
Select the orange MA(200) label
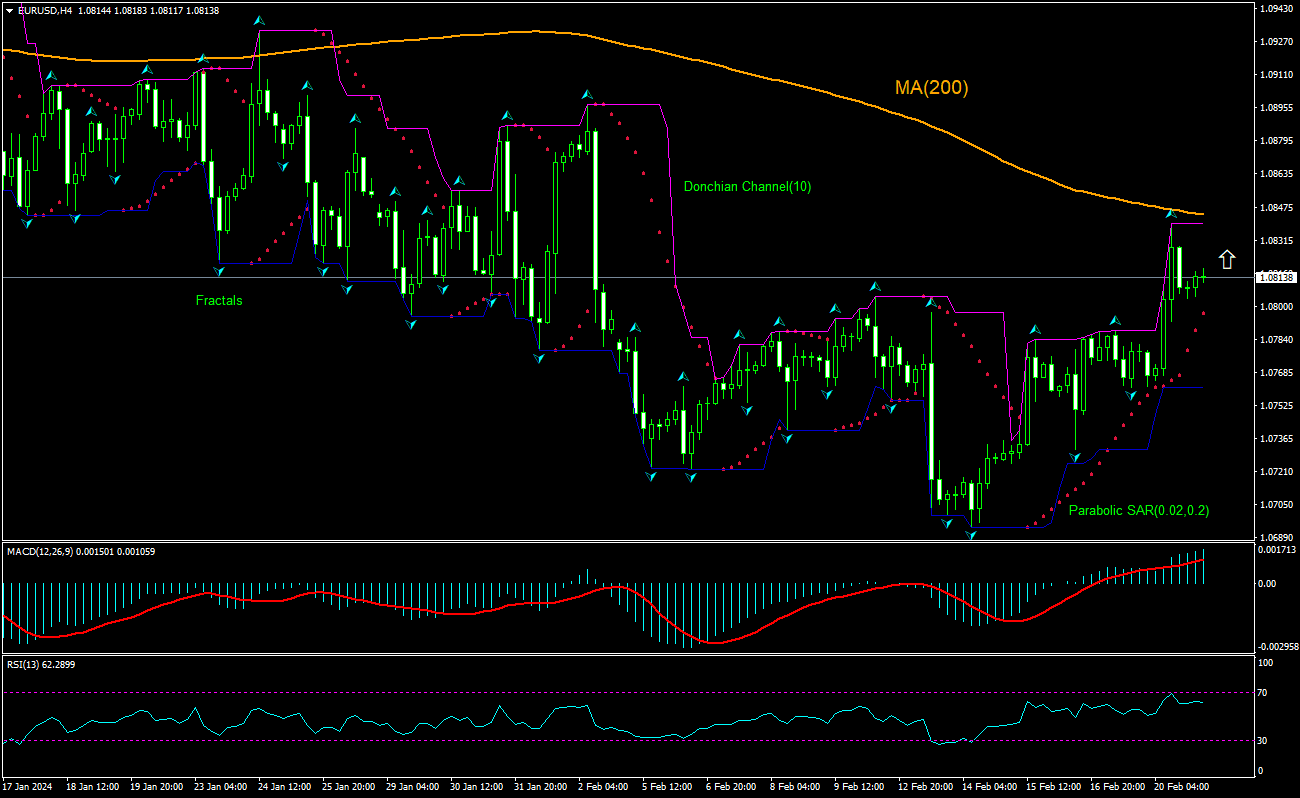coord(931,88)
